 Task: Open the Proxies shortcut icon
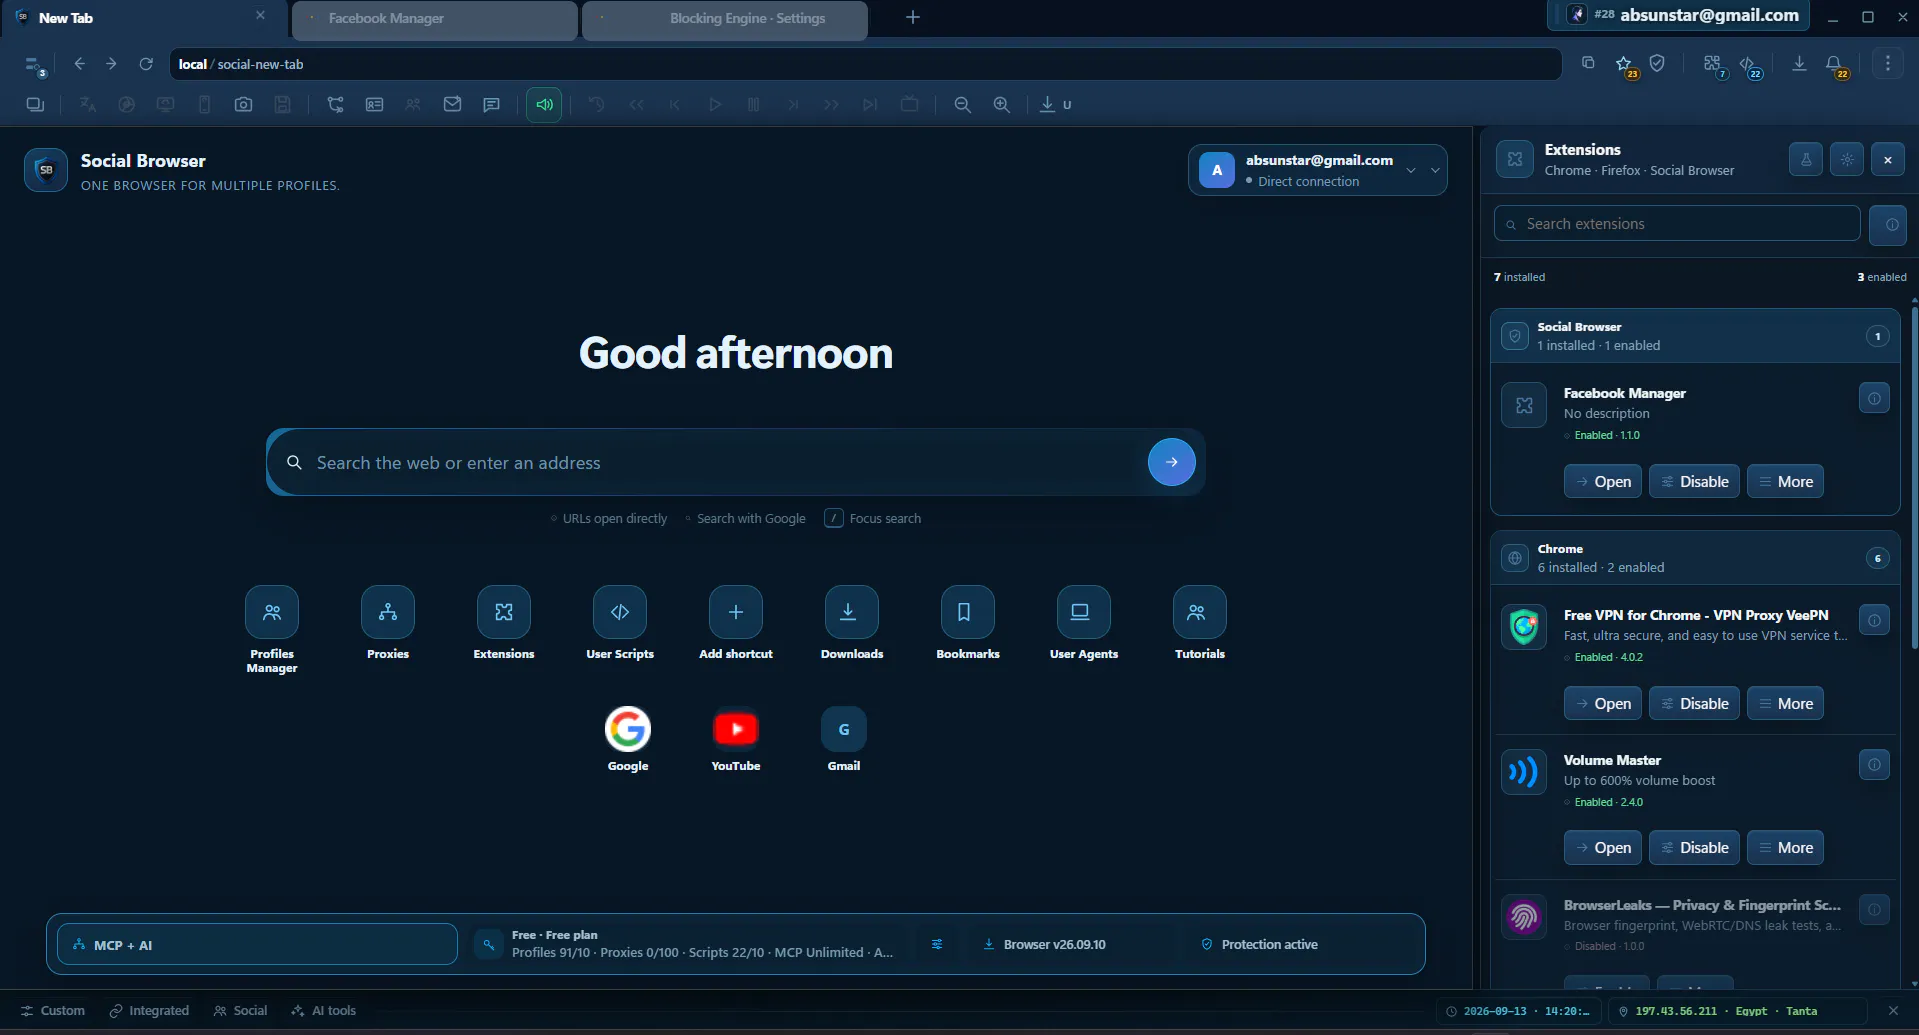pos(388,612)
